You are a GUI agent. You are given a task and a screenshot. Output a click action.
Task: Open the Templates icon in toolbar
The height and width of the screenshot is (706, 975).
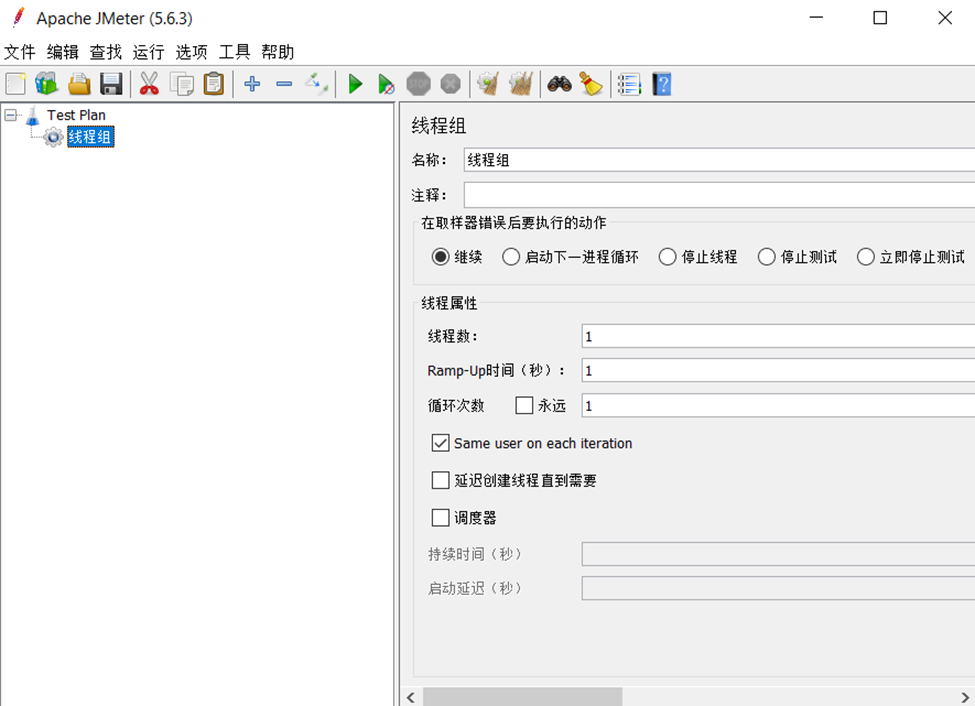pos(47,84)
